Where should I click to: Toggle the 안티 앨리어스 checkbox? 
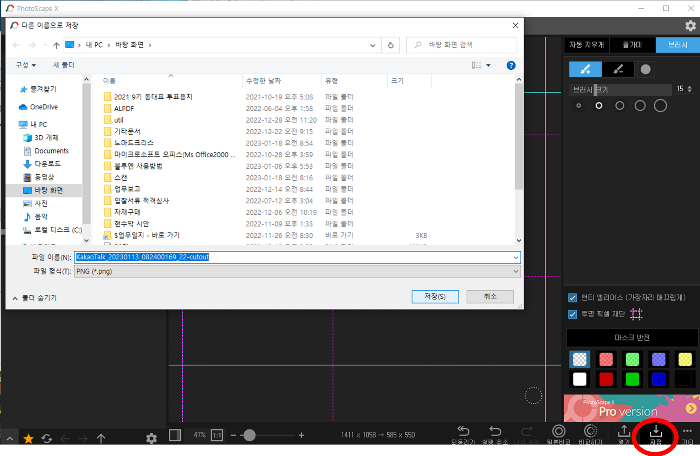[572, 297]
